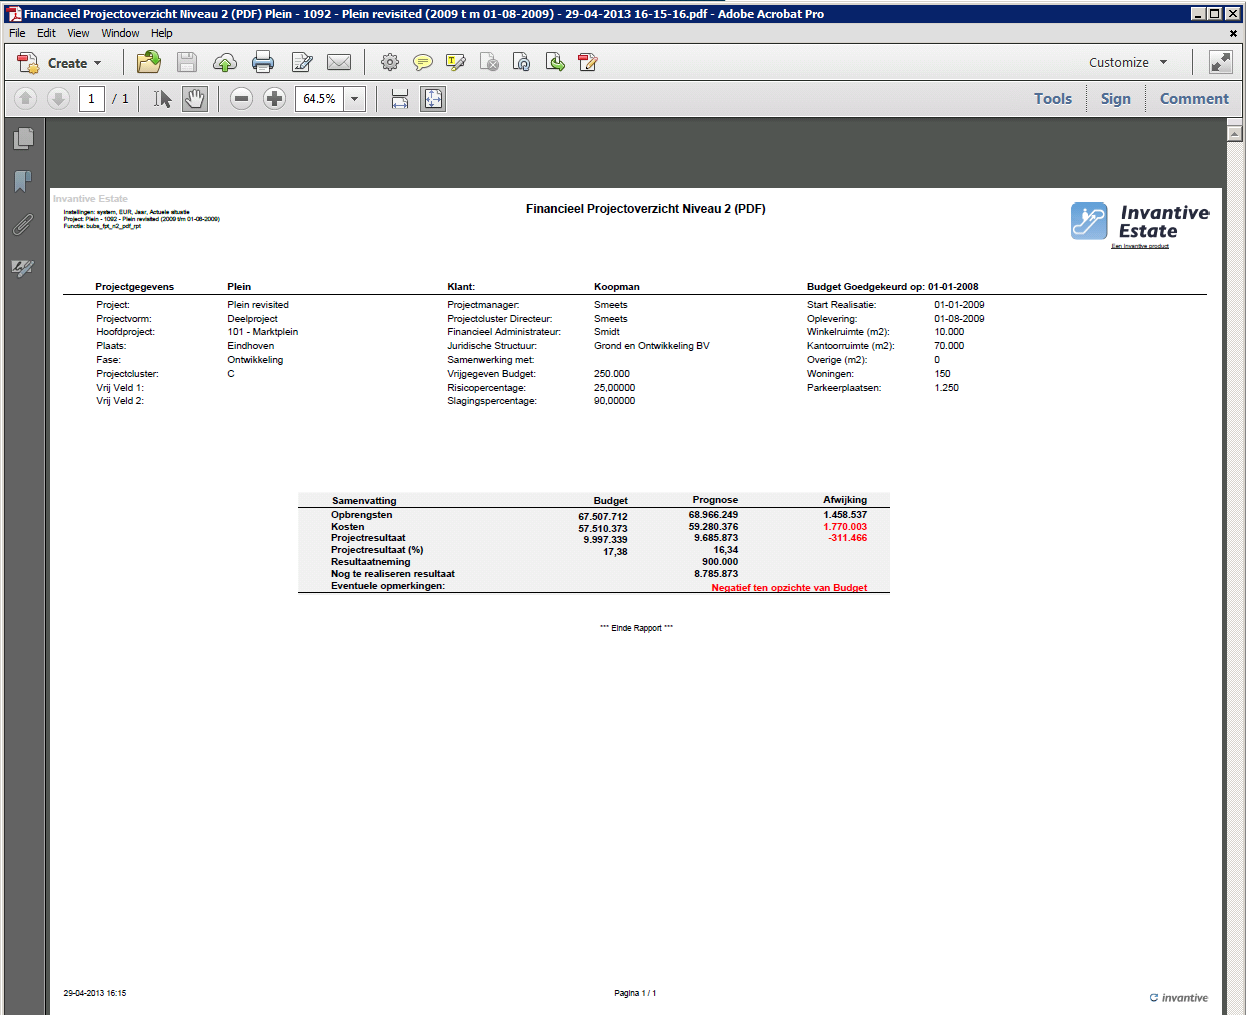Open the Edit menu
Viewport: 1246px width, 1015px height.
[47, 33]
